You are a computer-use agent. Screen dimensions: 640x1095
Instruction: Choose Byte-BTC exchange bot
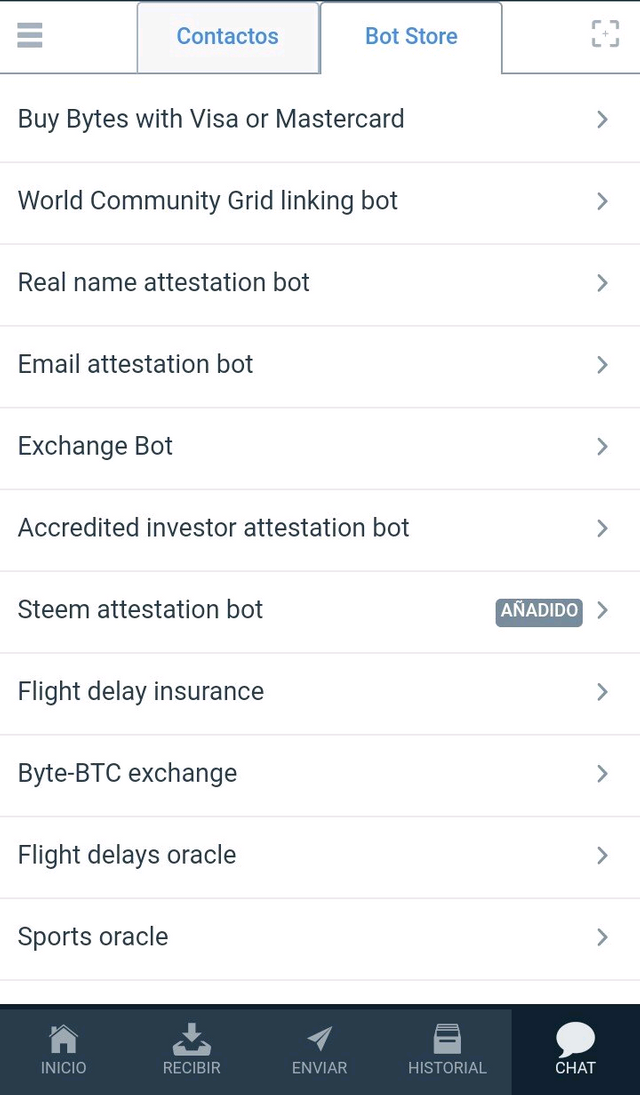point(320,773)
